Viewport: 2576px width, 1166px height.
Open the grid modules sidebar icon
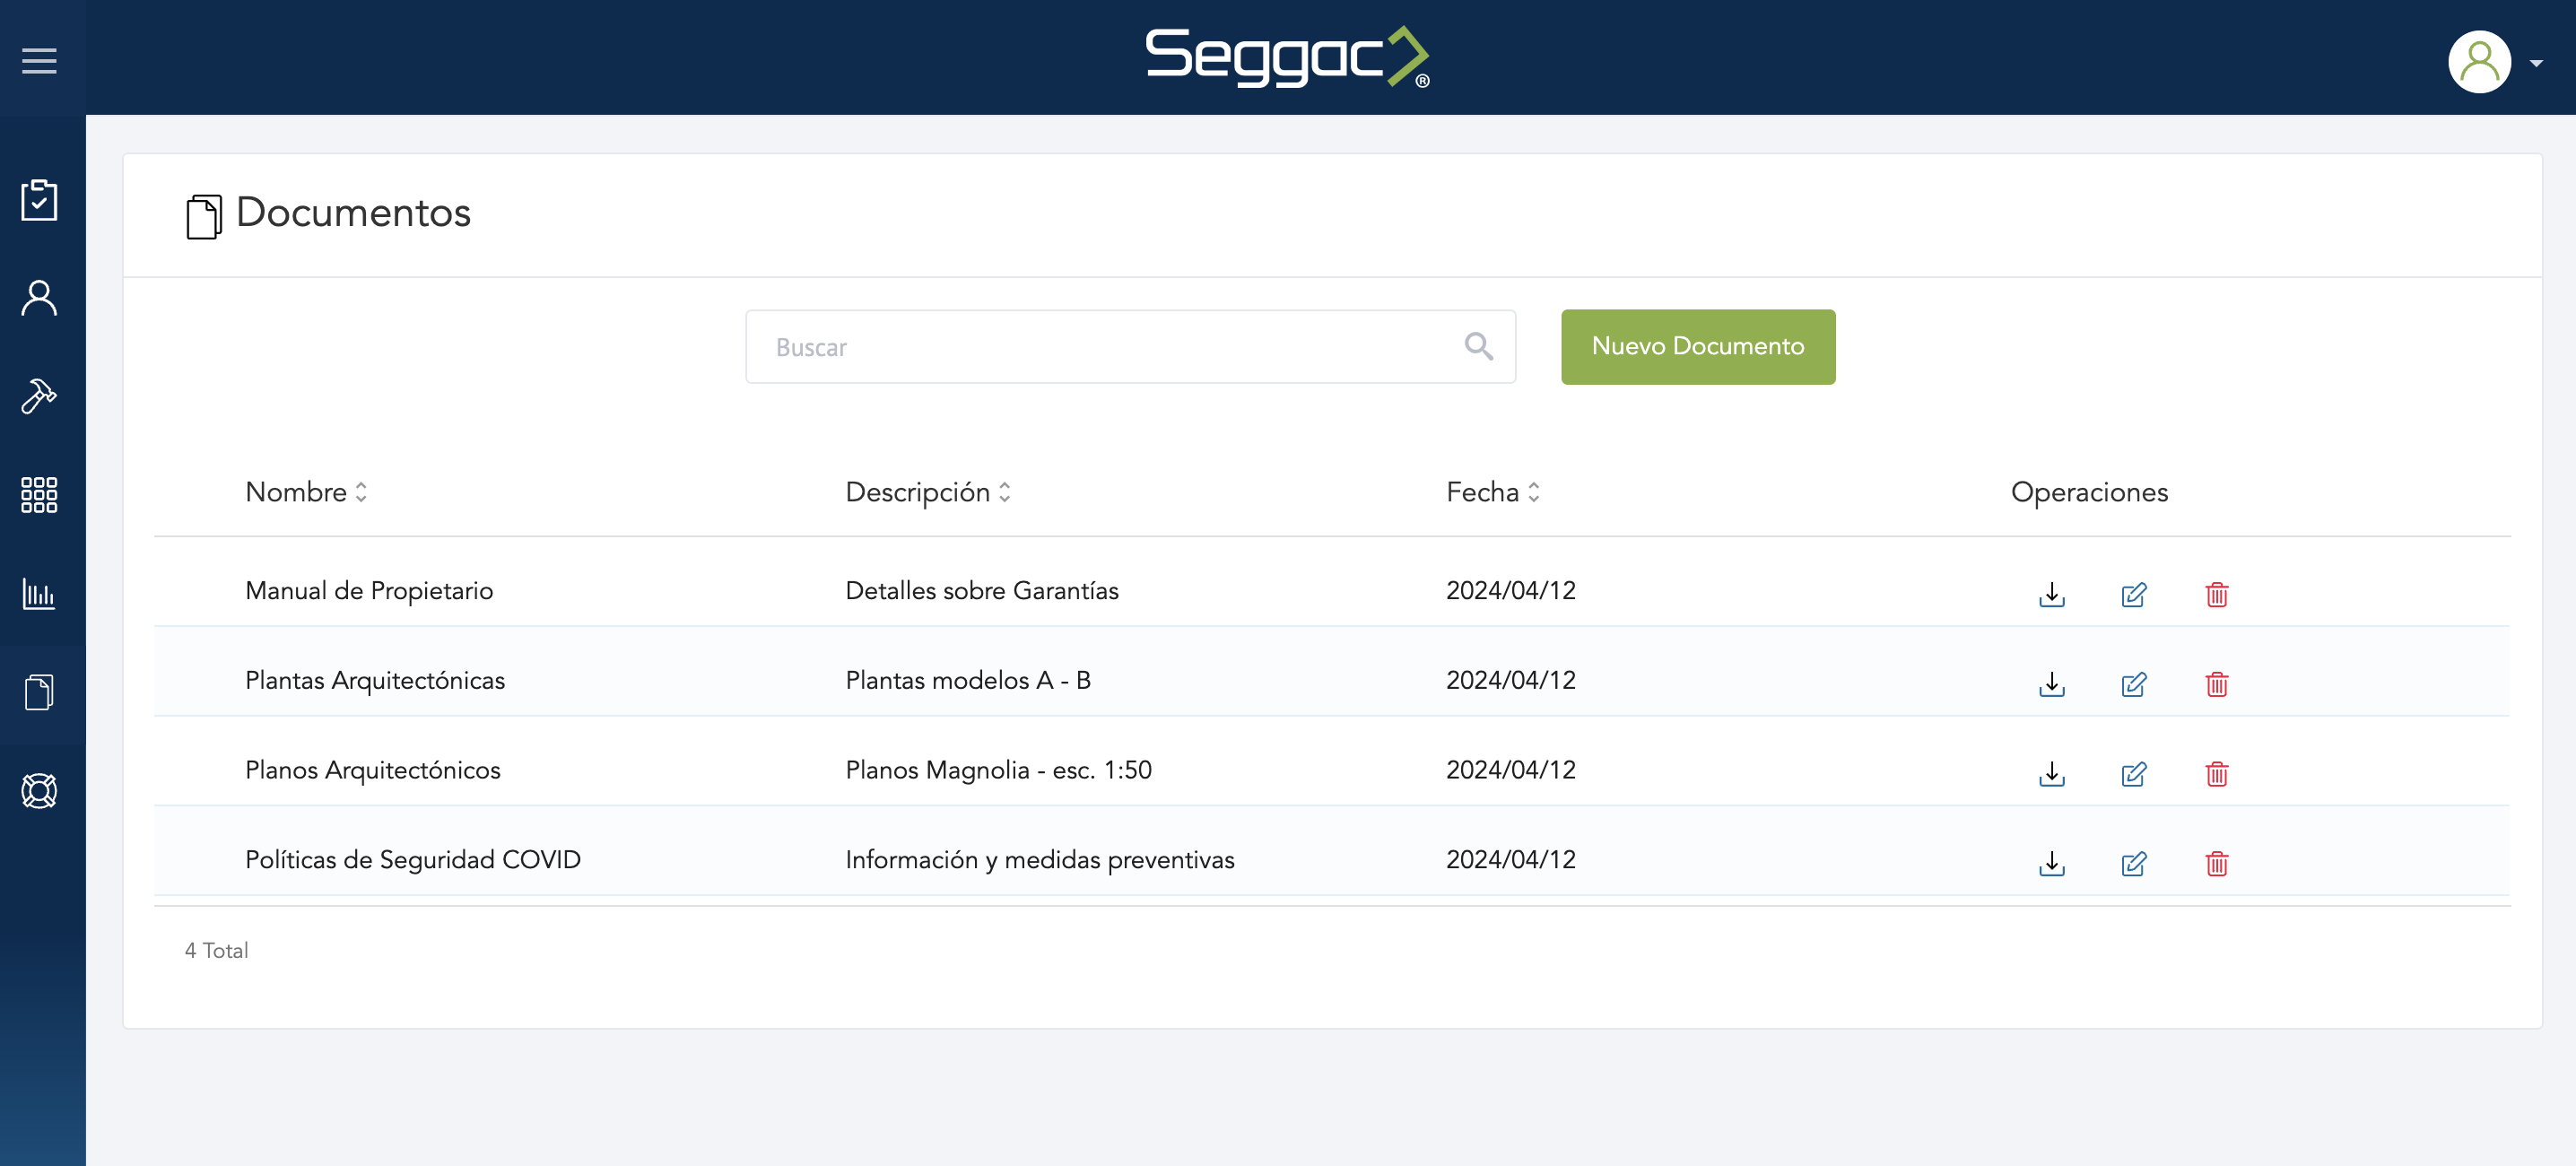click(39, 494)
